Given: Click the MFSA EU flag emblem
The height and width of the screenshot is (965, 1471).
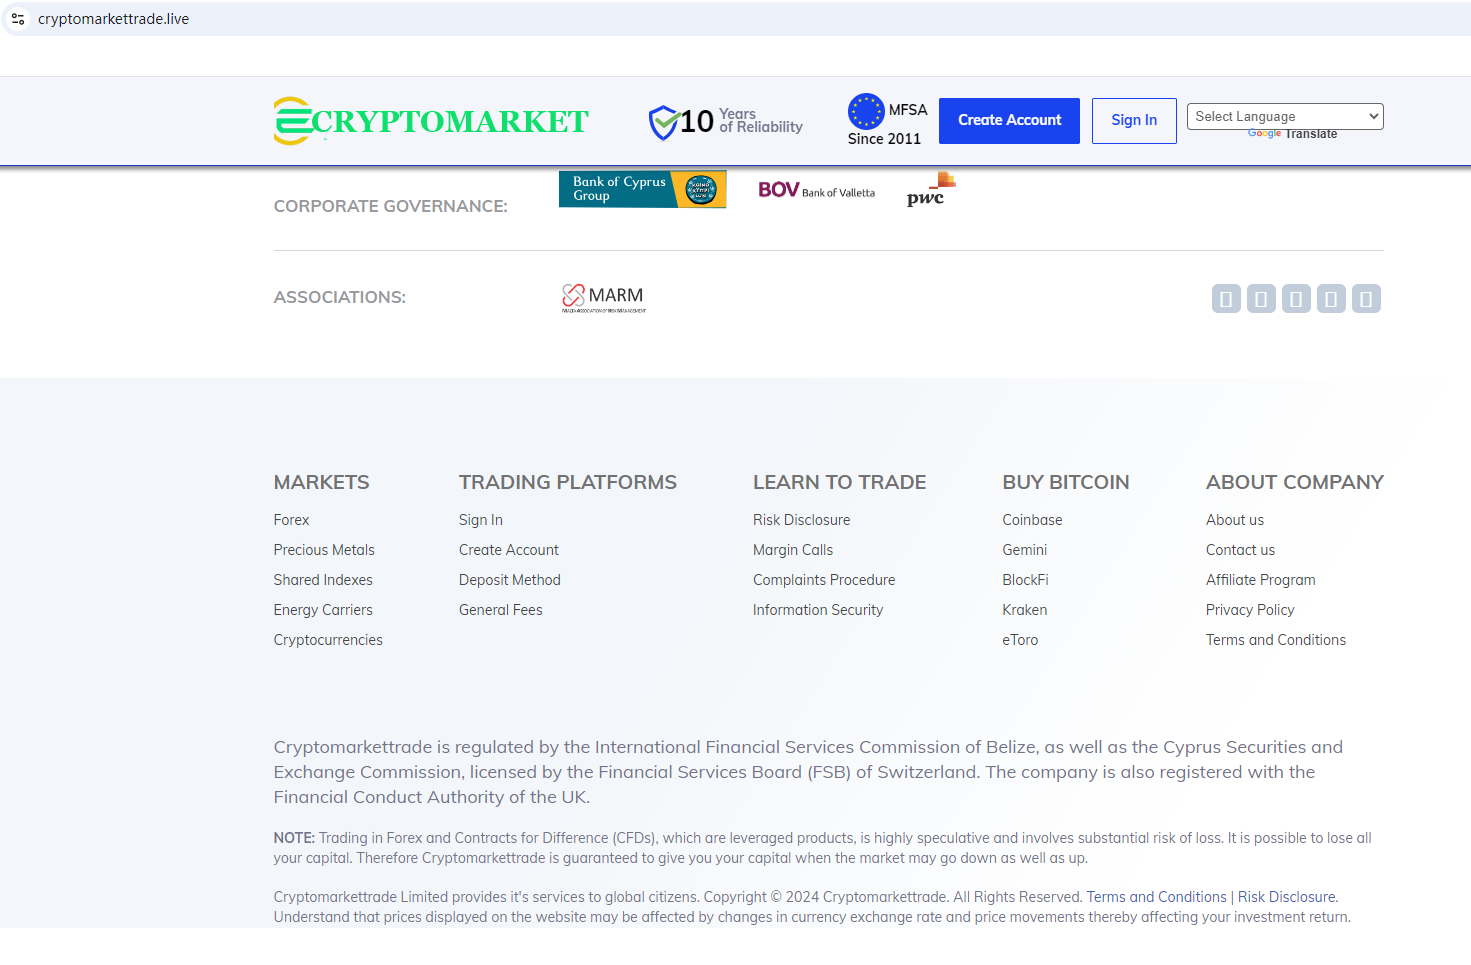Looking at the screenshot, I should [866, 111].
